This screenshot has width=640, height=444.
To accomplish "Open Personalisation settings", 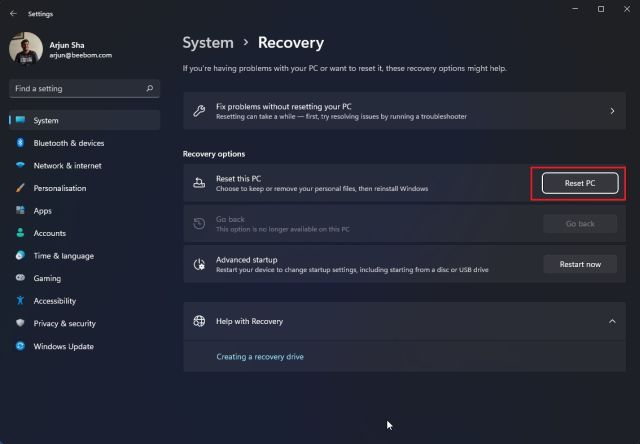I will 60,188.
